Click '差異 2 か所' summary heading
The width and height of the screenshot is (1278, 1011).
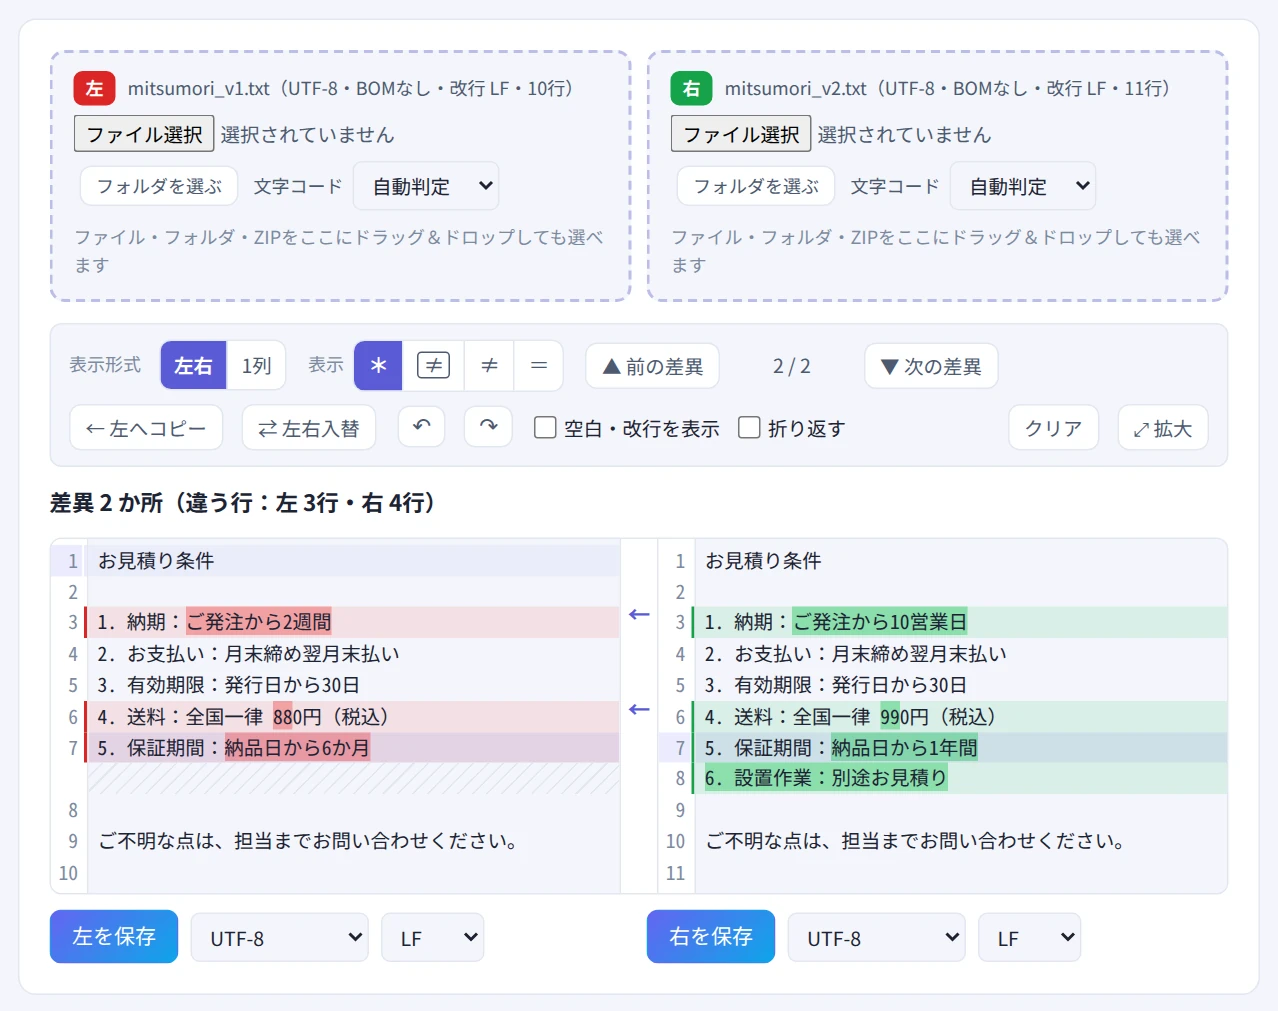tap(242, 502)
